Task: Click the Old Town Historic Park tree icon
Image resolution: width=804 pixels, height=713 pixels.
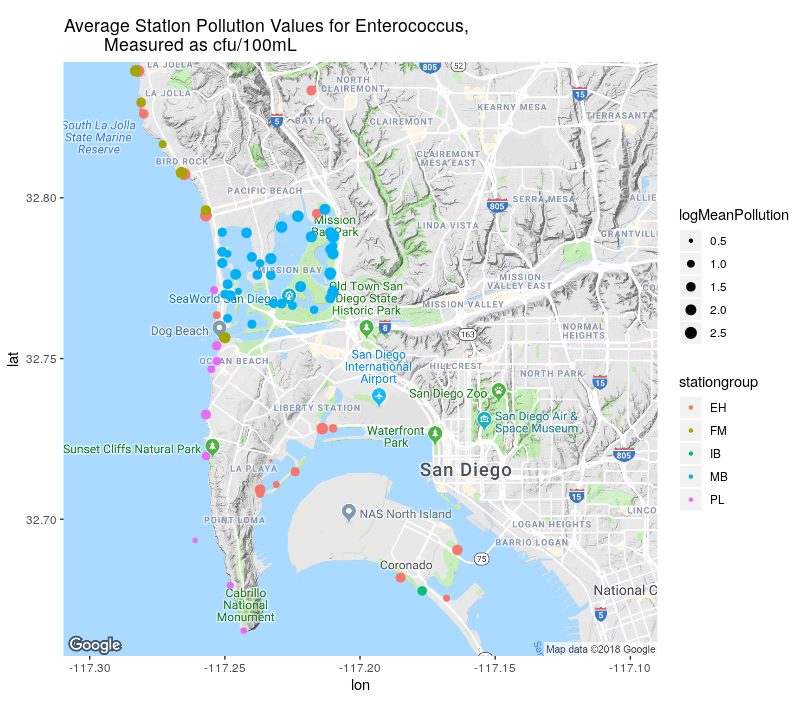Action: (366, 327)
